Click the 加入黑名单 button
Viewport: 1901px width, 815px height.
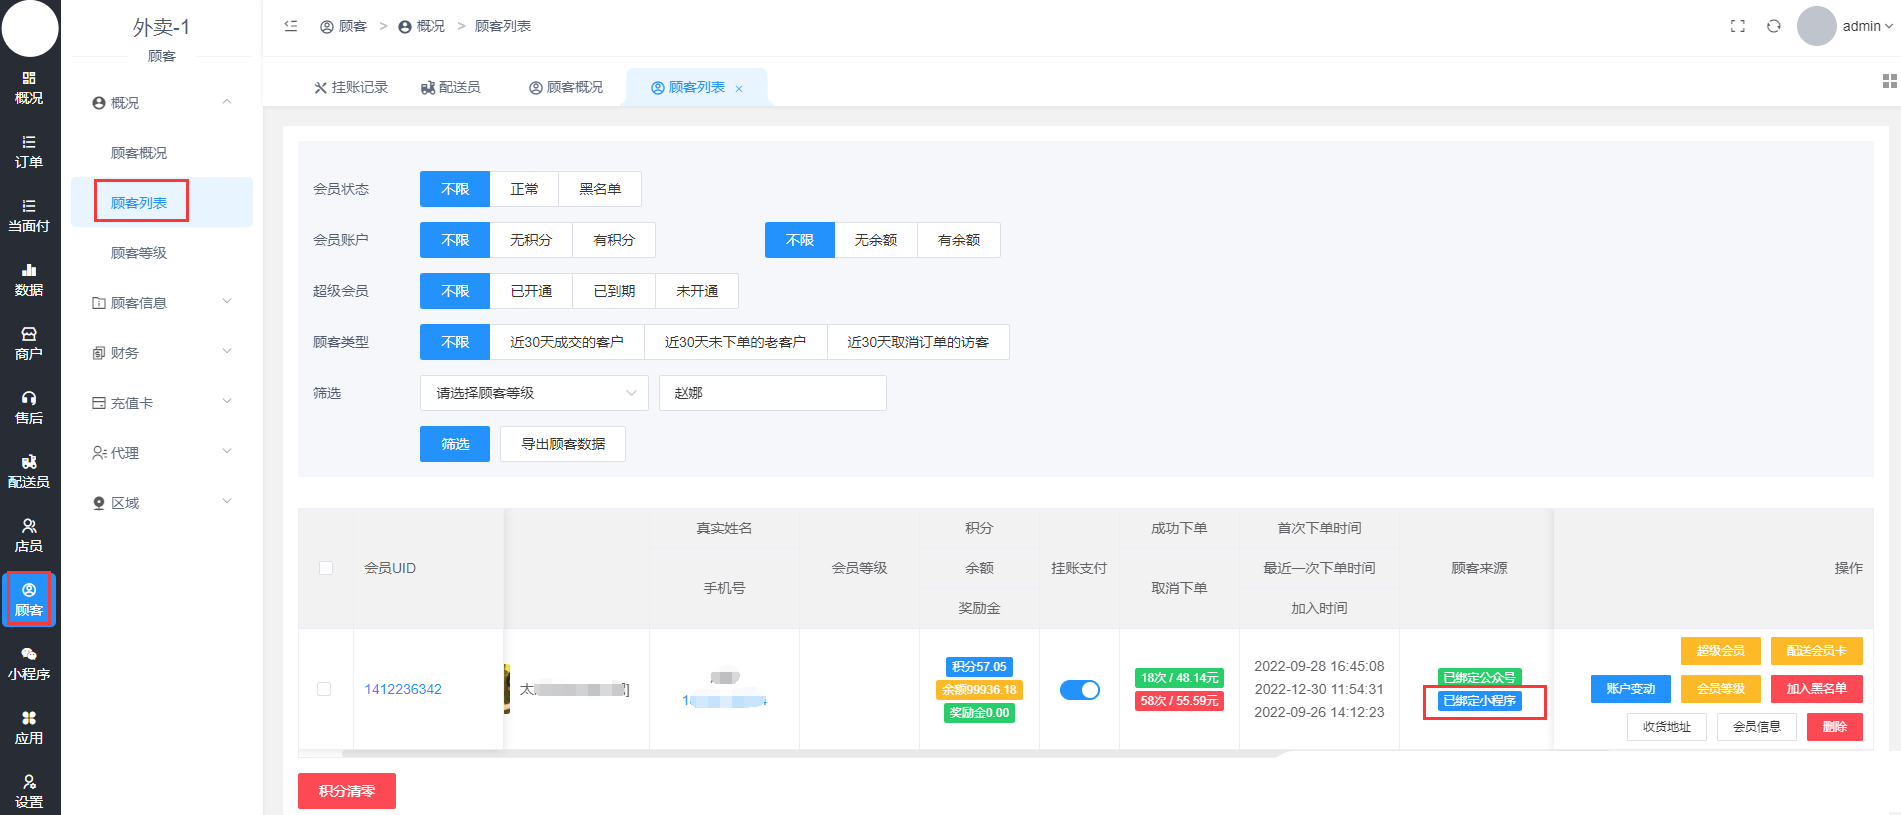pyautogui.click(x=1817, y=689)
